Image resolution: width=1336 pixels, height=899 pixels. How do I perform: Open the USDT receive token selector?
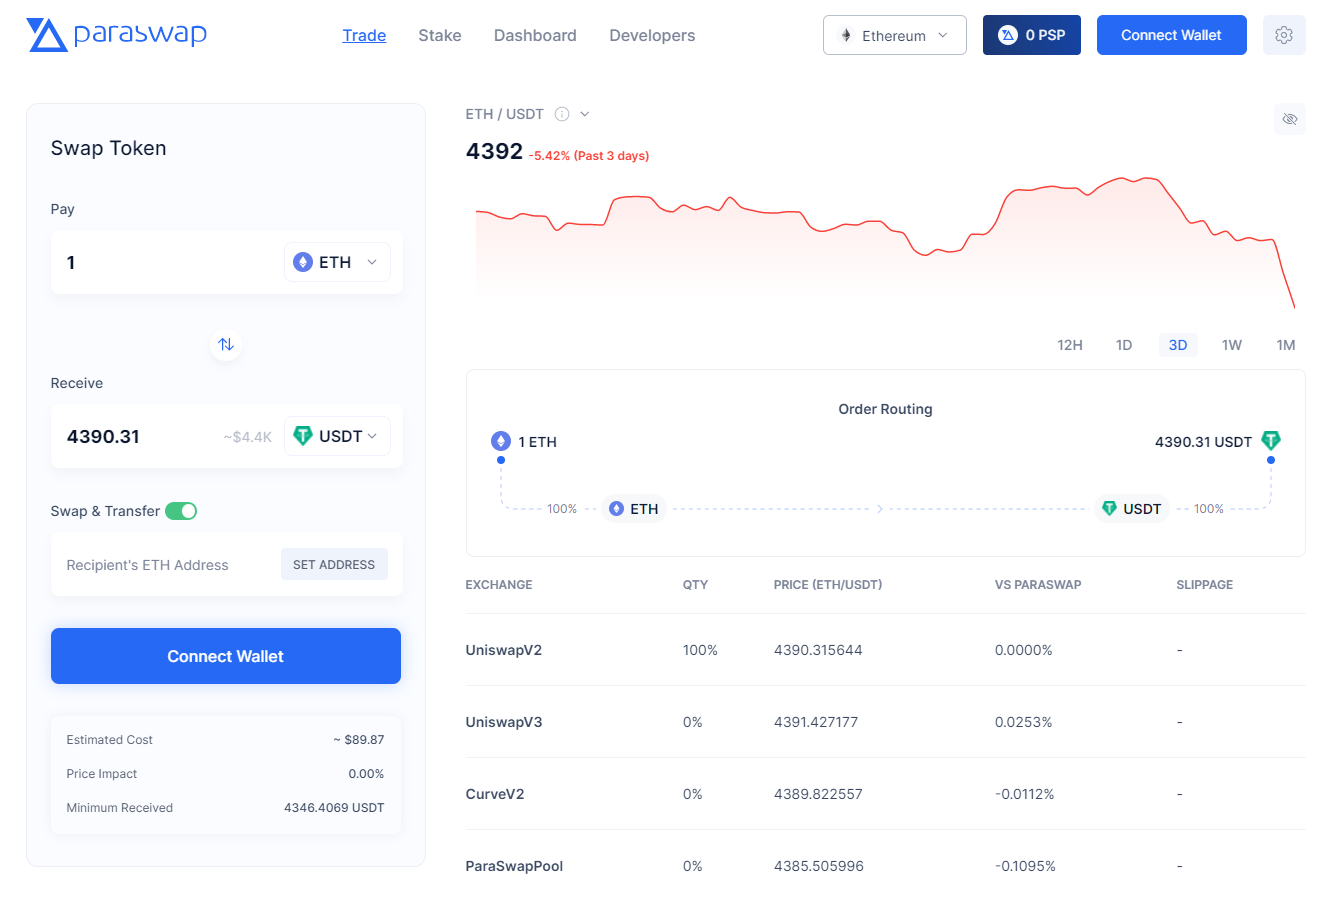(337, 436)
